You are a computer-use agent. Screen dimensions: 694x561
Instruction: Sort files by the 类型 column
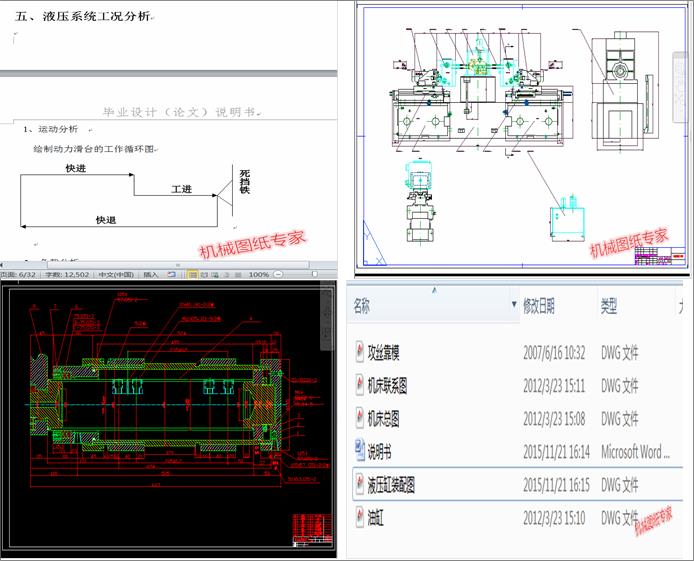609,305
